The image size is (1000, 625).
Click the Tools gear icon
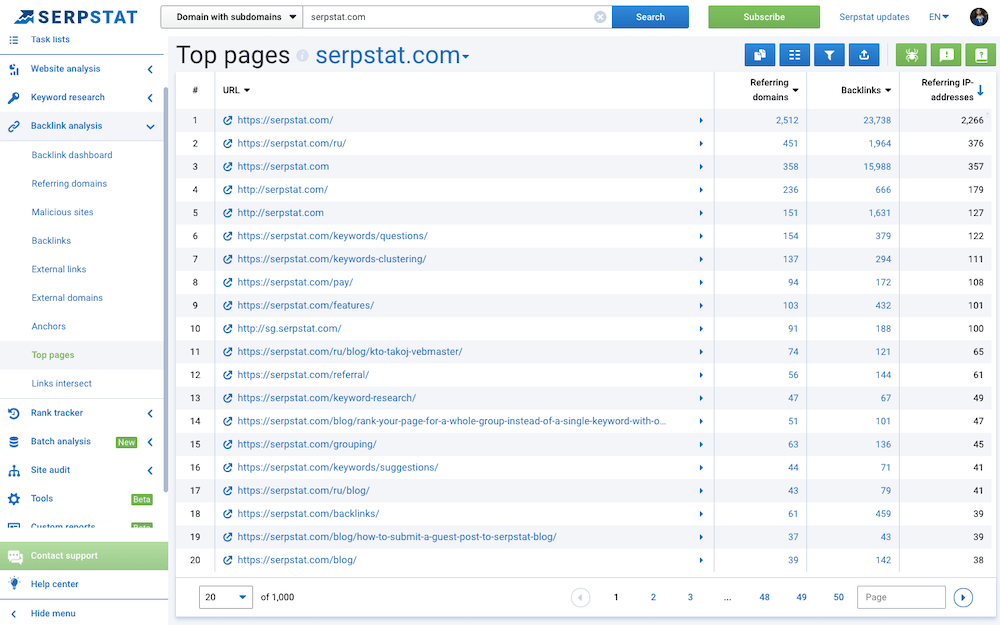coord(13,499)
